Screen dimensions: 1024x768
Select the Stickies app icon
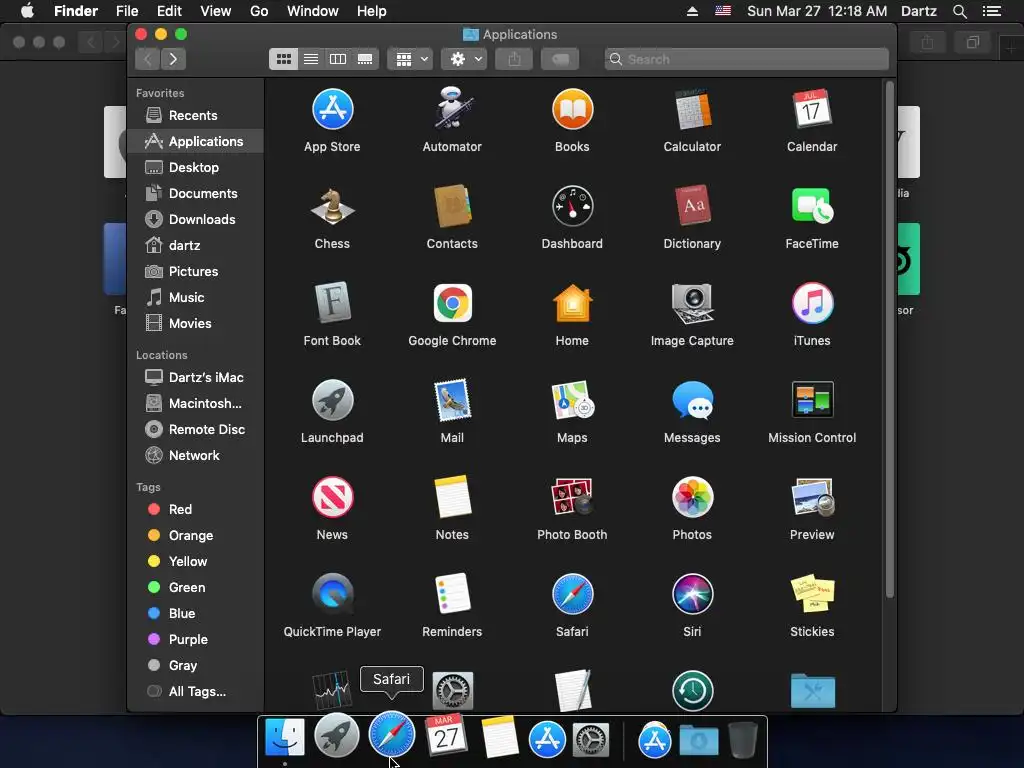(812, 594)
